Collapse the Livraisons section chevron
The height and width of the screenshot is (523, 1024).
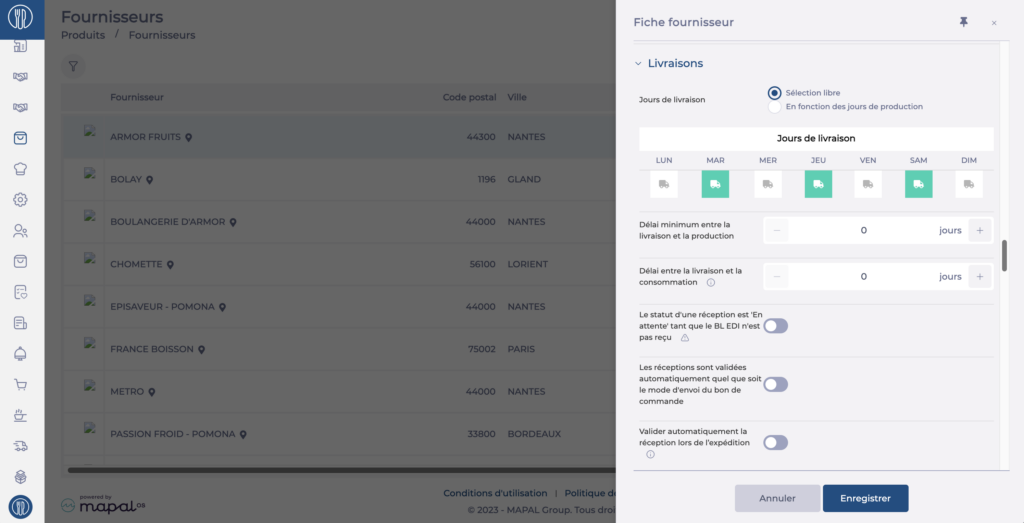(x=638, y=63)
